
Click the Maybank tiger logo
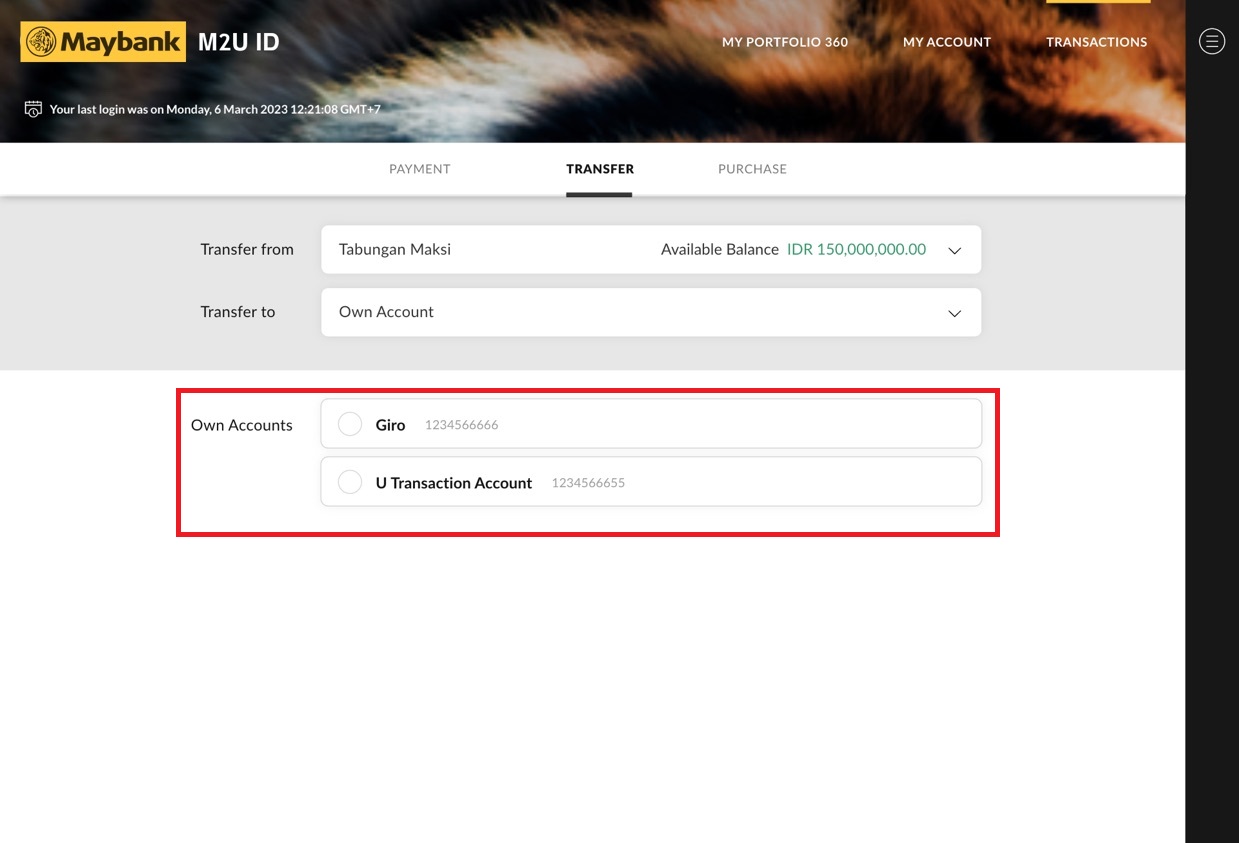pyautogui.click(x=41, y=42)
